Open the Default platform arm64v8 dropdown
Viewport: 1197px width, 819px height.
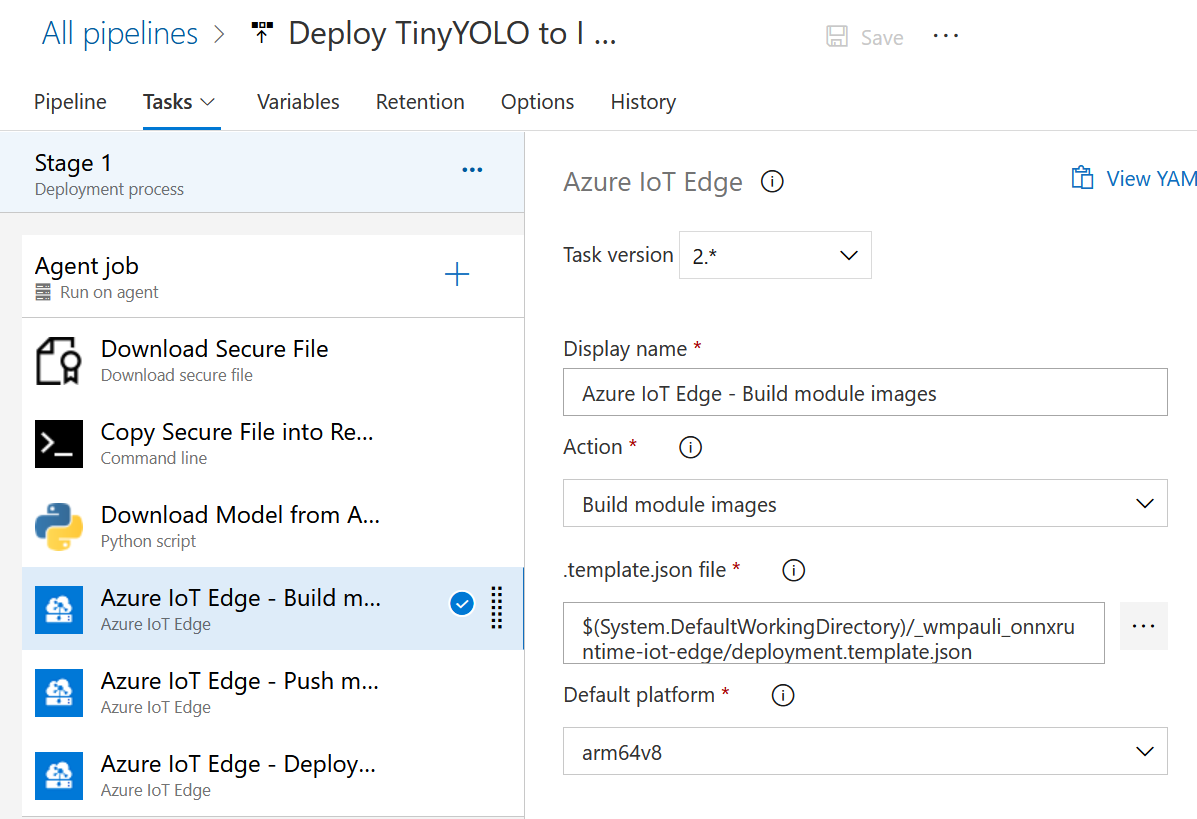click(x=865, y=752)
